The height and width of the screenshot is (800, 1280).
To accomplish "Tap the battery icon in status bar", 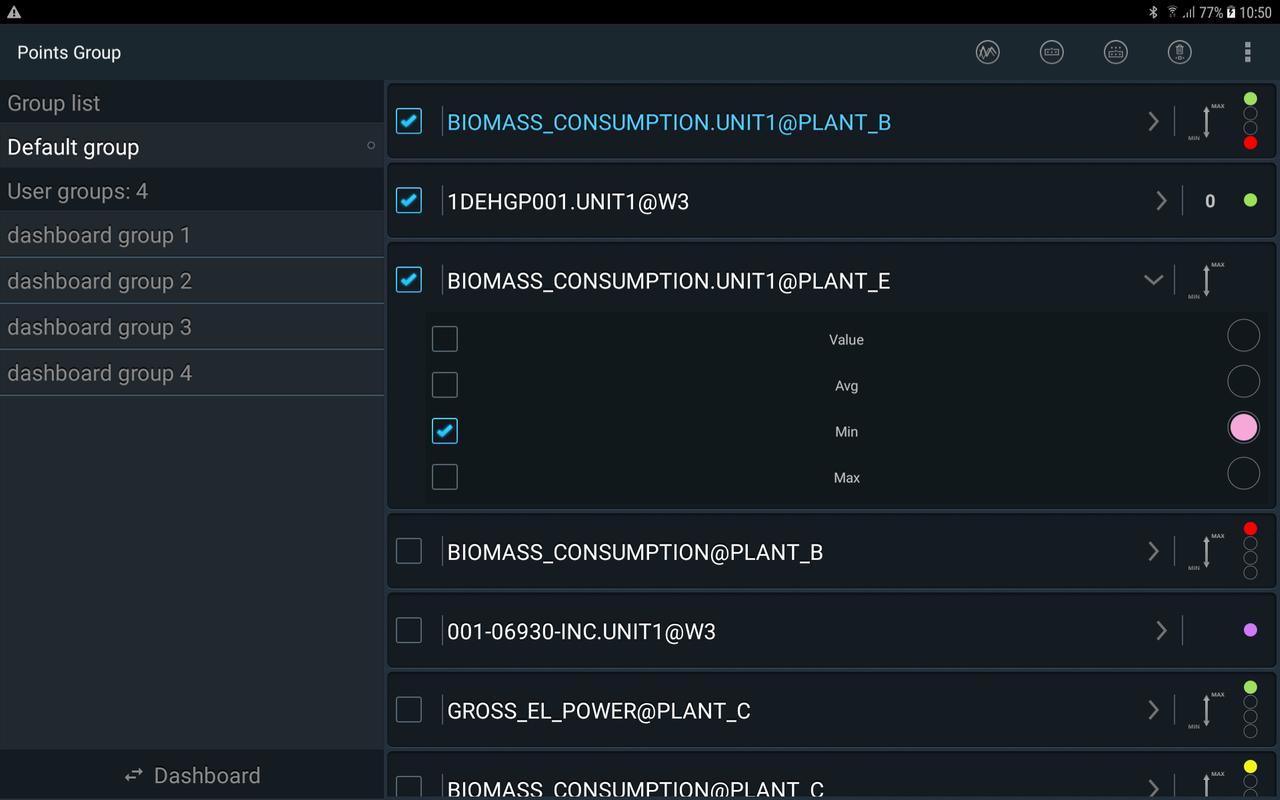I will coord(1231,12).
